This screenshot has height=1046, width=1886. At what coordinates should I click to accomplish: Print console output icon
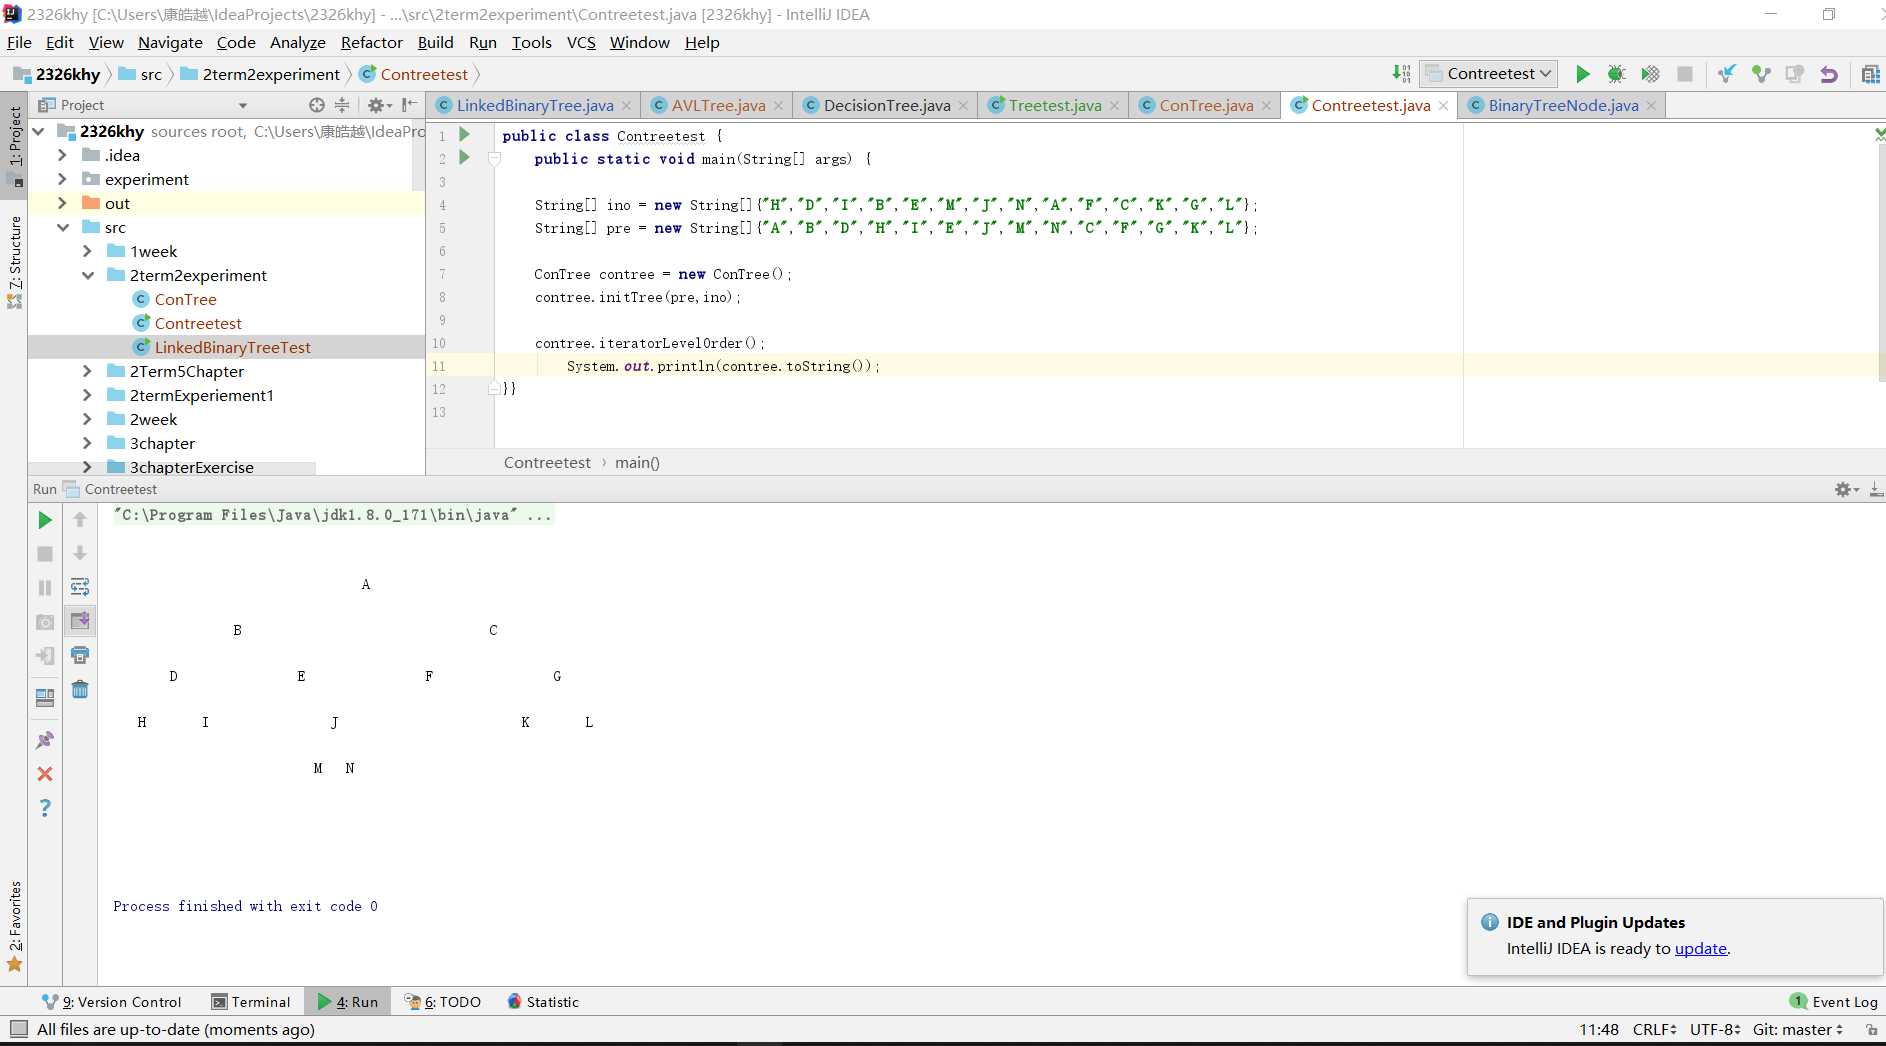pos(80,655)
